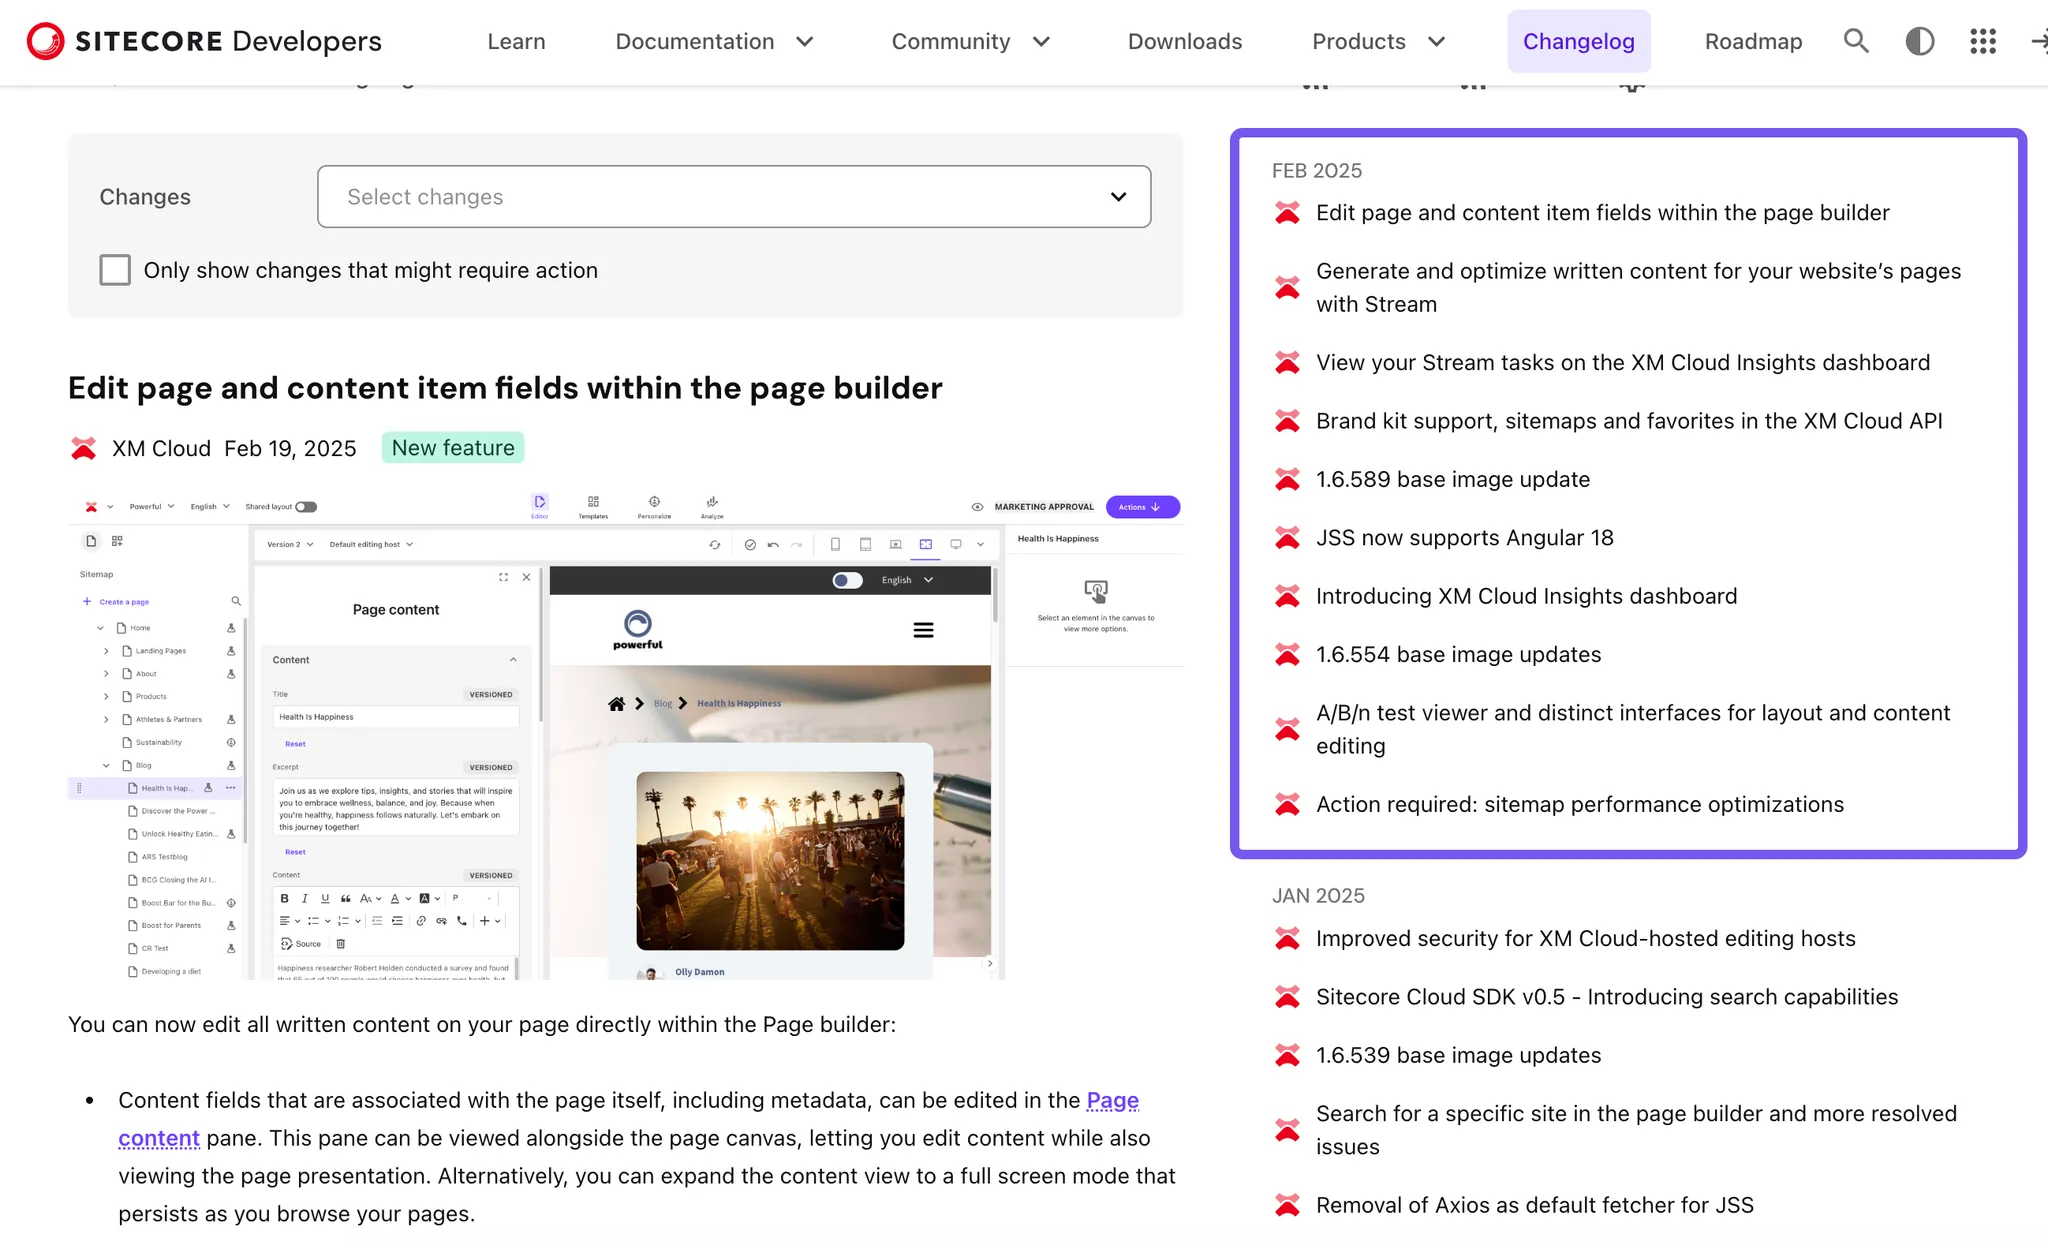Open the search icon in the top navigation
This screenshot has width=2048, height=1242.
1857,41
